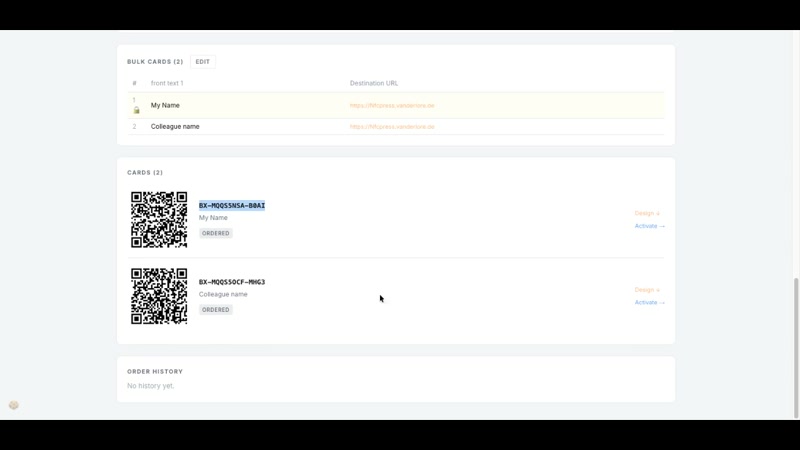800x450 pixels.
Task: Click the ORDER HISTORY heading
Action: (x=155, y=371)
